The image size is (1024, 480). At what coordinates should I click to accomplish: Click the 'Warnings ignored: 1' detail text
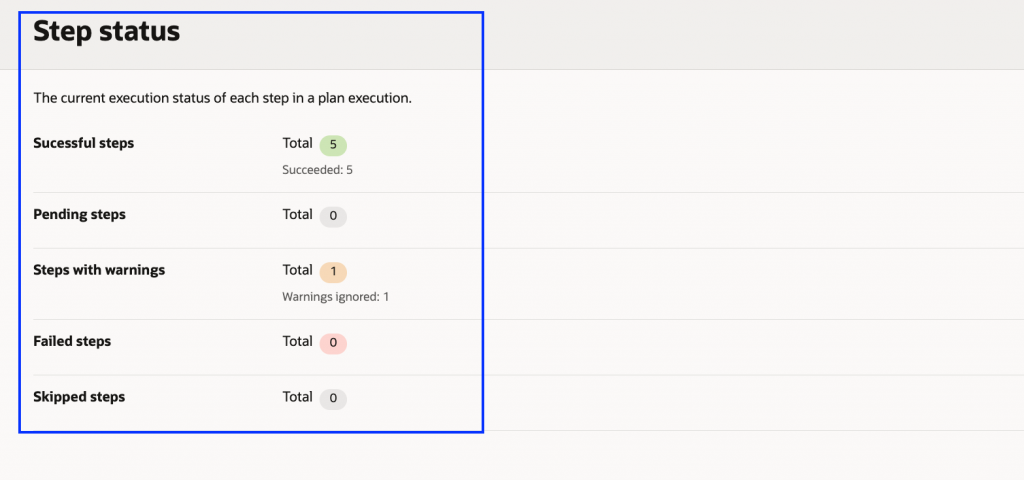[x=335, y=297]
